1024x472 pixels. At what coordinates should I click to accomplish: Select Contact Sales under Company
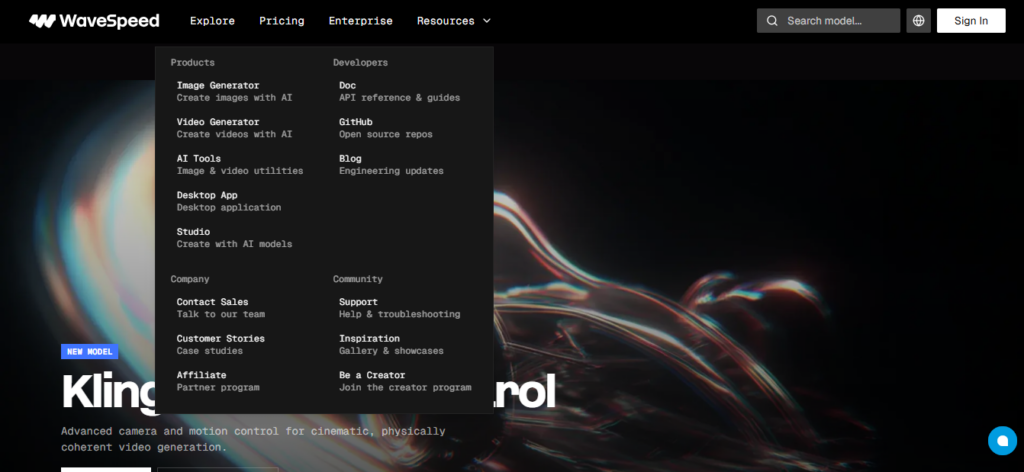(x=221, y=308)
